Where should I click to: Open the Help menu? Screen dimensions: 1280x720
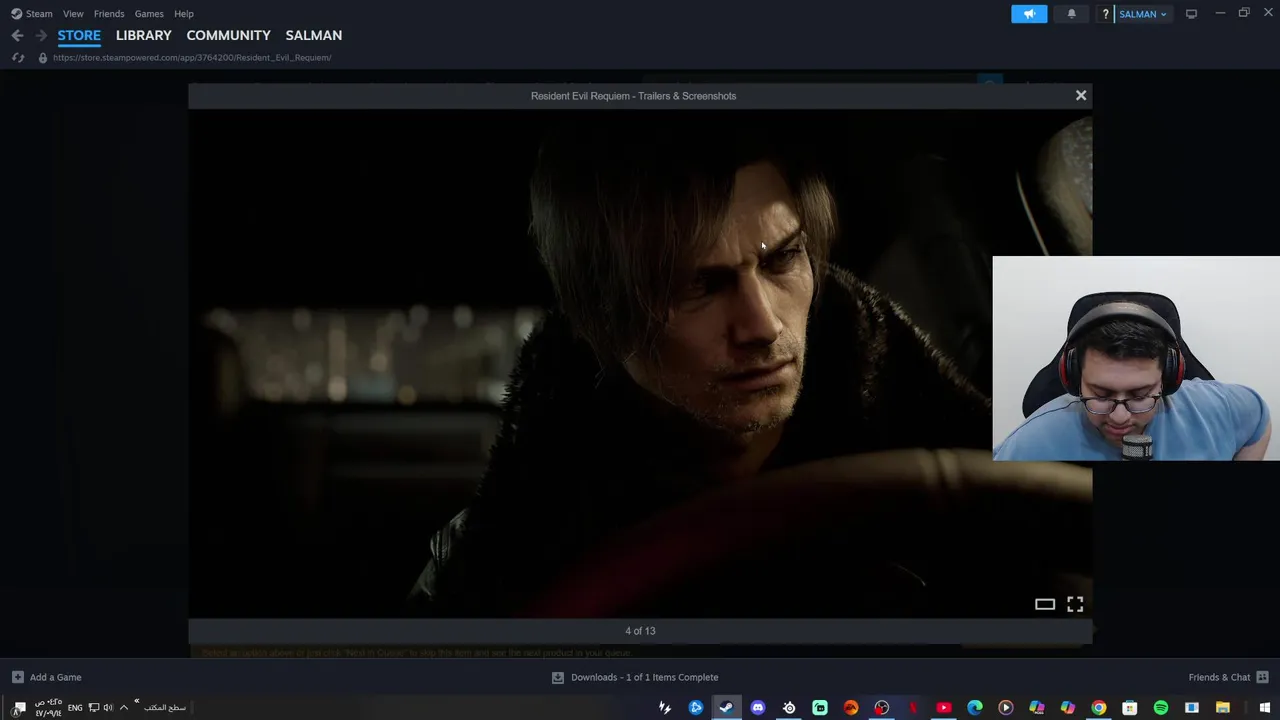184,14
